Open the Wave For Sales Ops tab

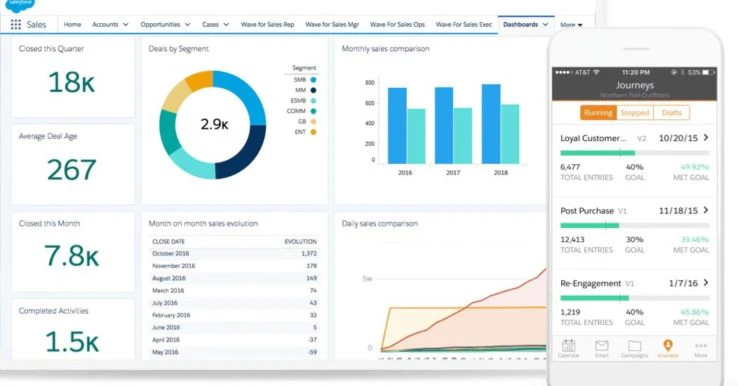click(x=397, y=24)
